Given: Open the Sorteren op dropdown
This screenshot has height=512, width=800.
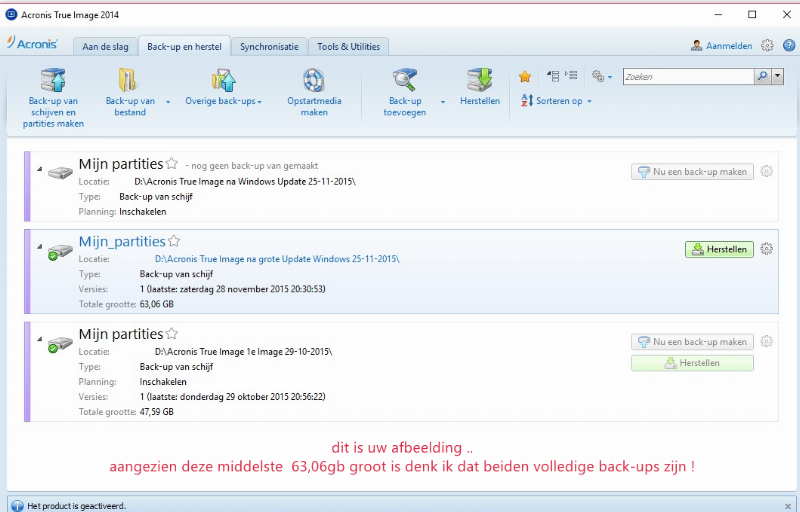Looking at the screenshot, I should [x=589, y=101].
